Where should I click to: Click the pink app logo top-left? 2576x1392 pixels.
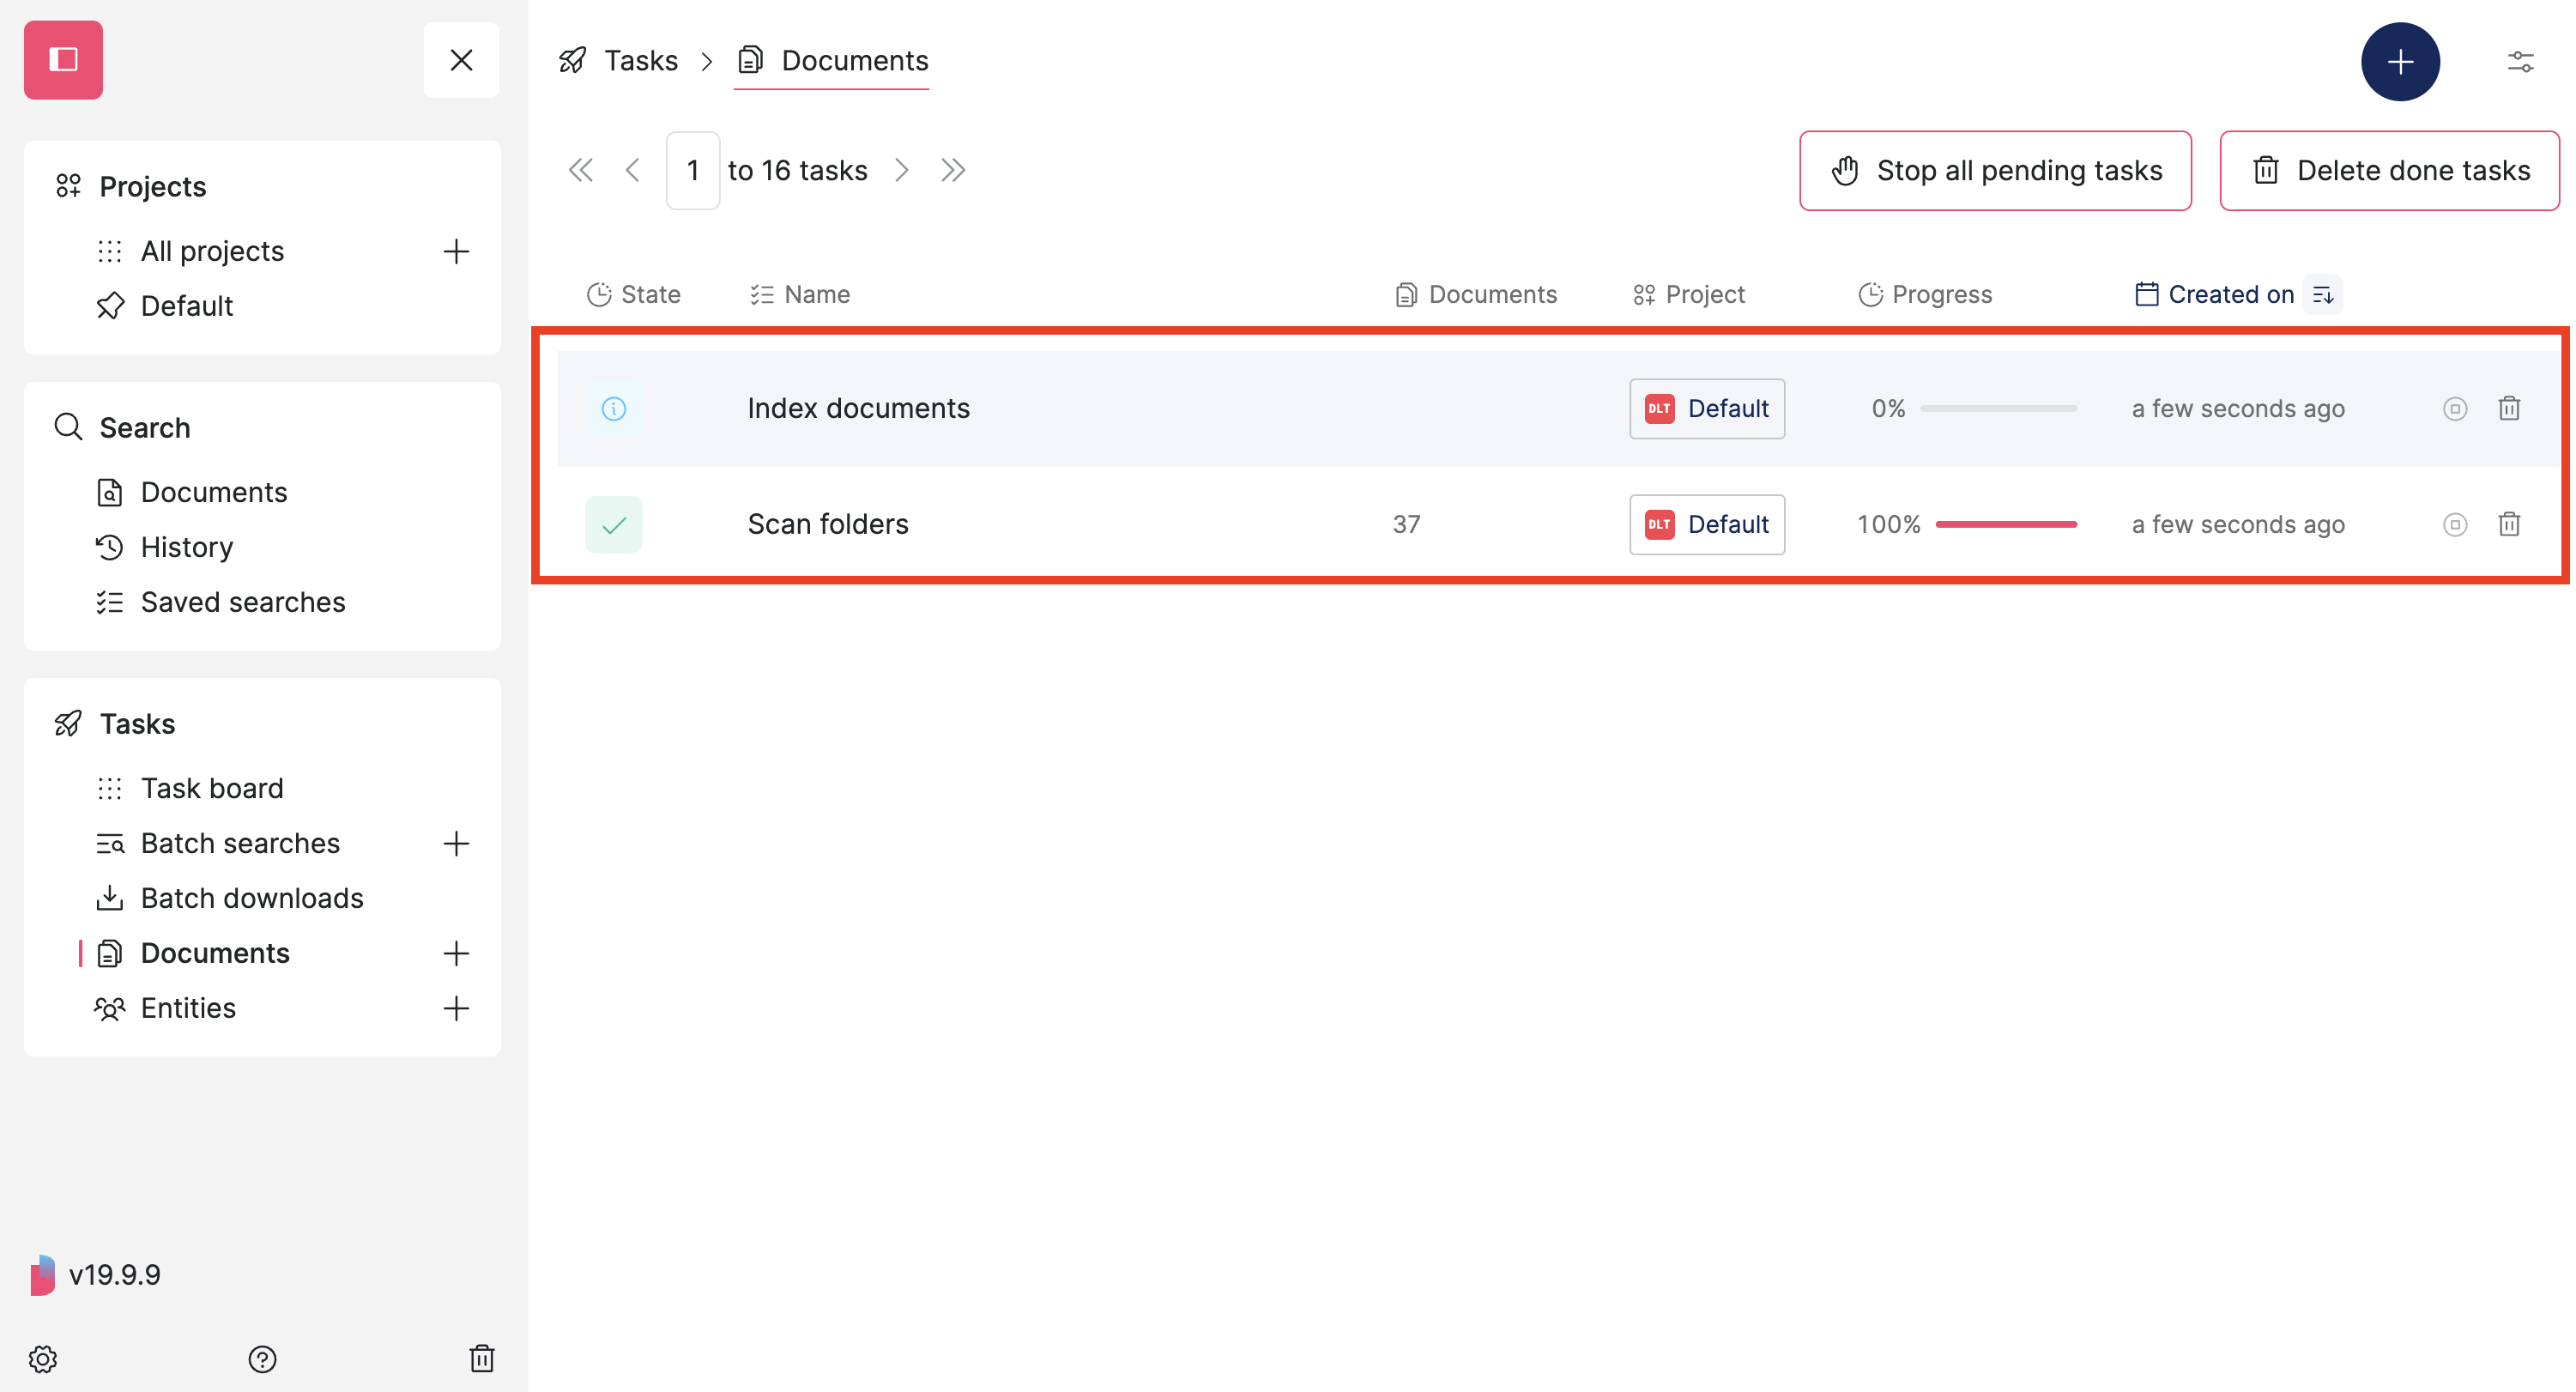pos(63,60)
